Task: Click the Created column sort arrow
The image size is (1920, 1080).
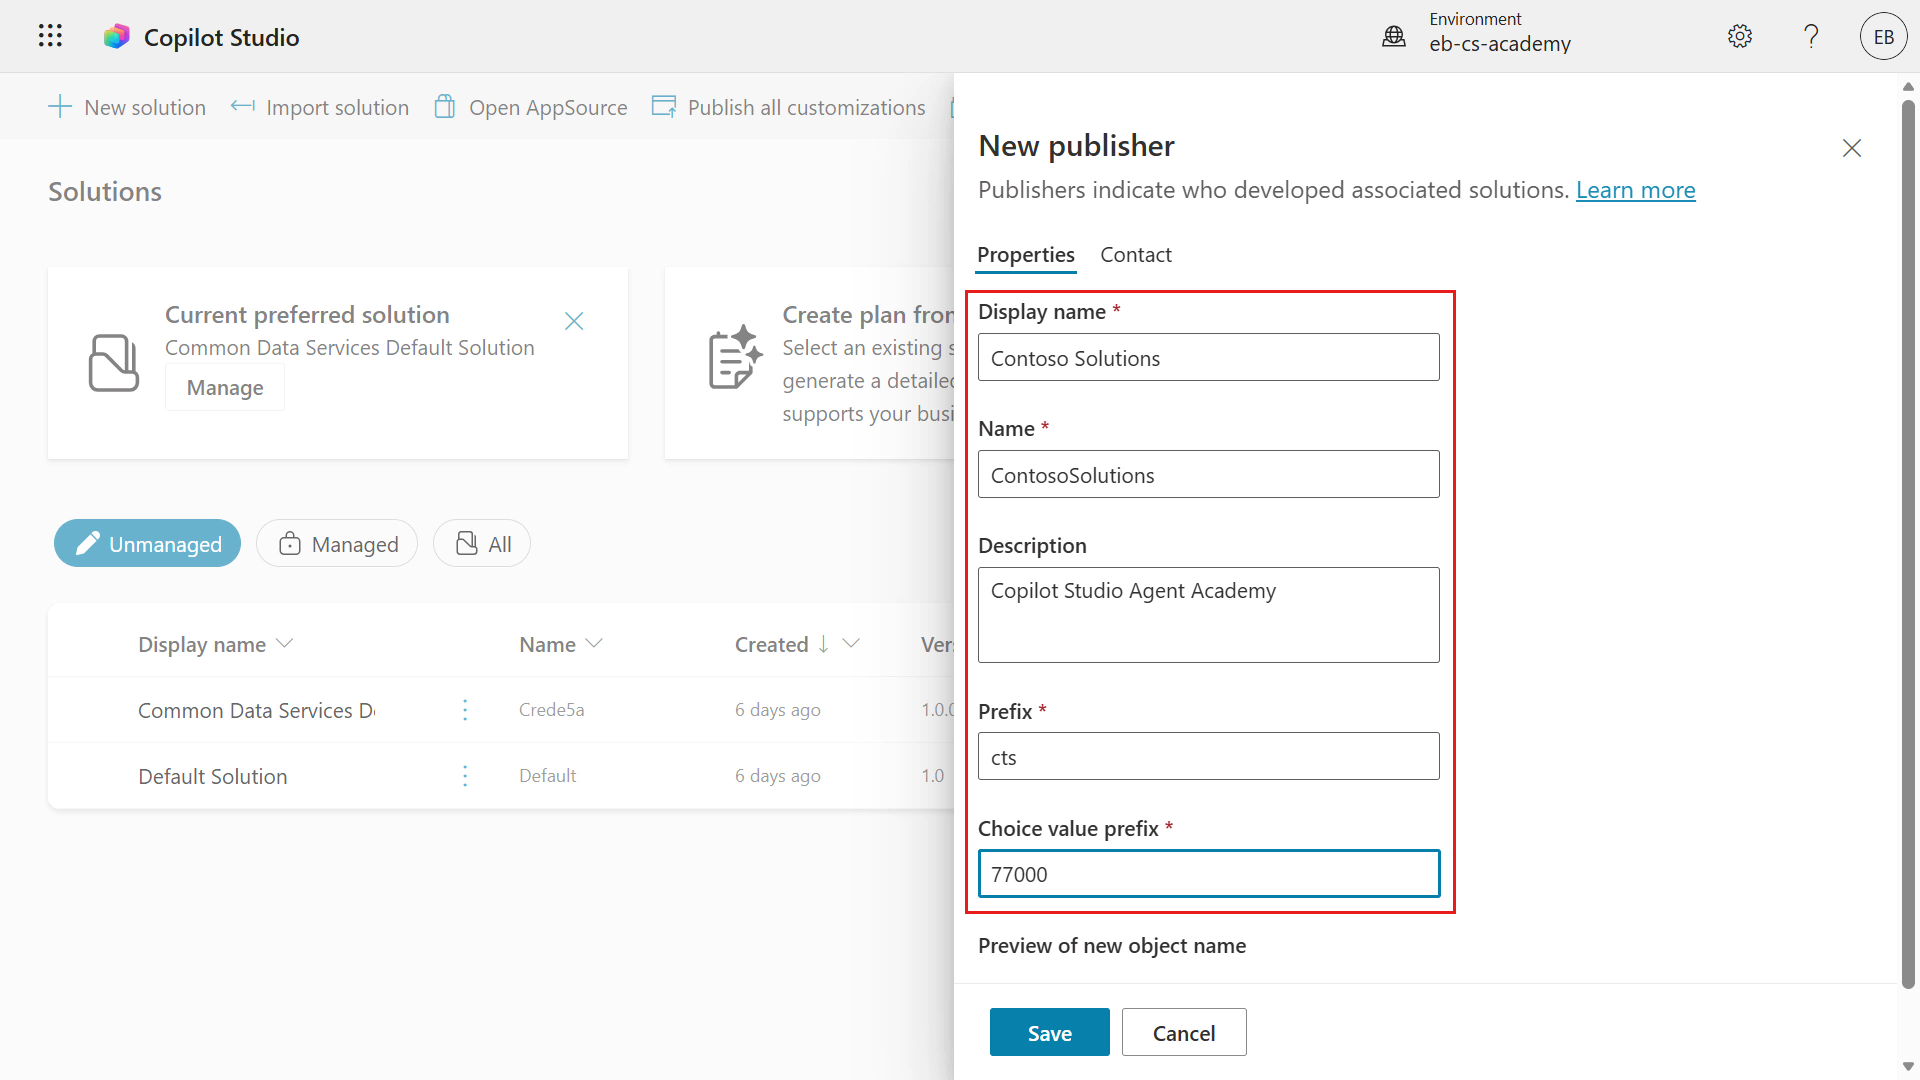Action: coord(823,644)
